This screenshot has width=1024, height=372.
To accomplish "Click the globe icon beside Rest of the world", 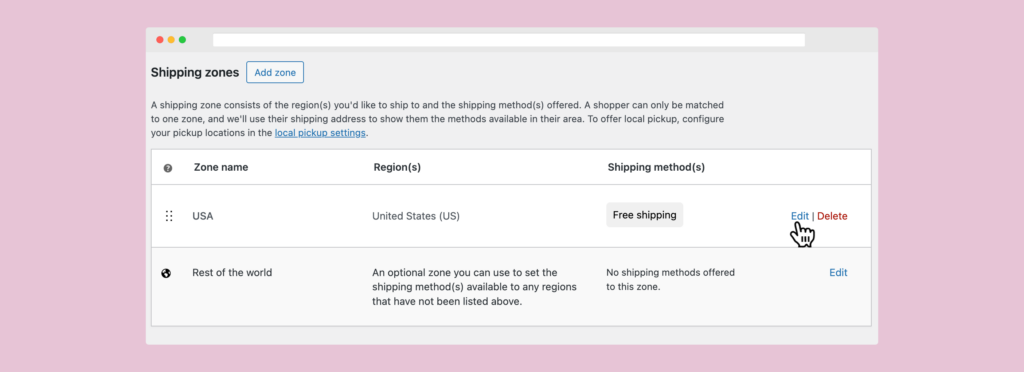I will pos(166,273).
